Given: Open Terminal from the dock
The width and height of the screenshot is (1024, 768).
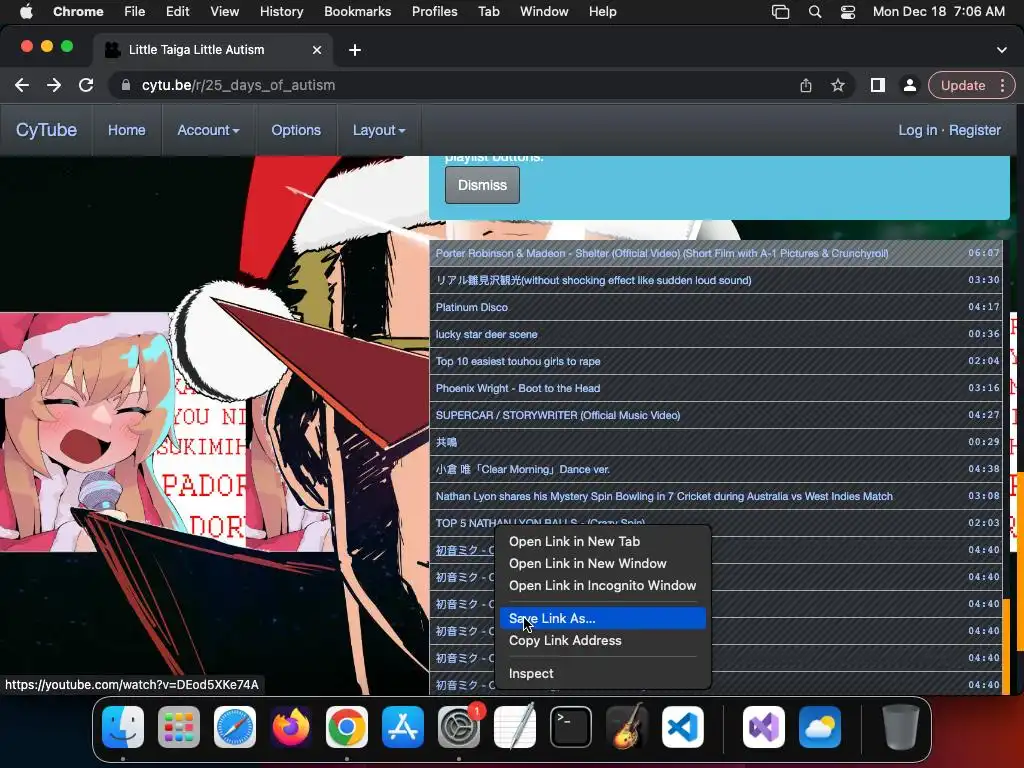Looking at the screenshot, I should coord(571,727).
